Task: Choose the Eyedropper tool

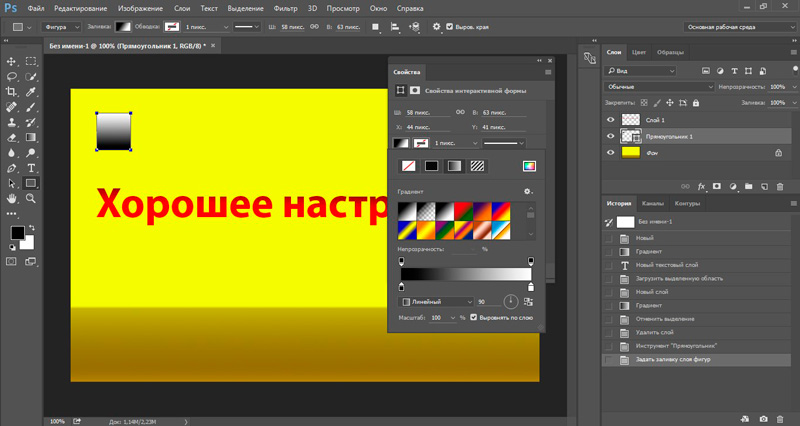Action: coord(31,91)
